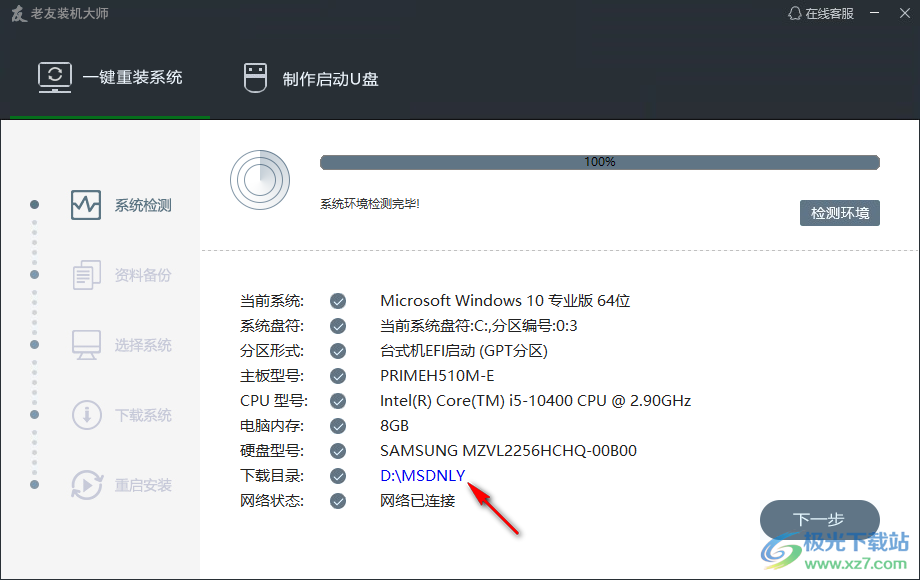Image resolution: width=920 pixels, height=580 pixels.
Task: Click the 下一步 next button
Action: coord(819,519)
